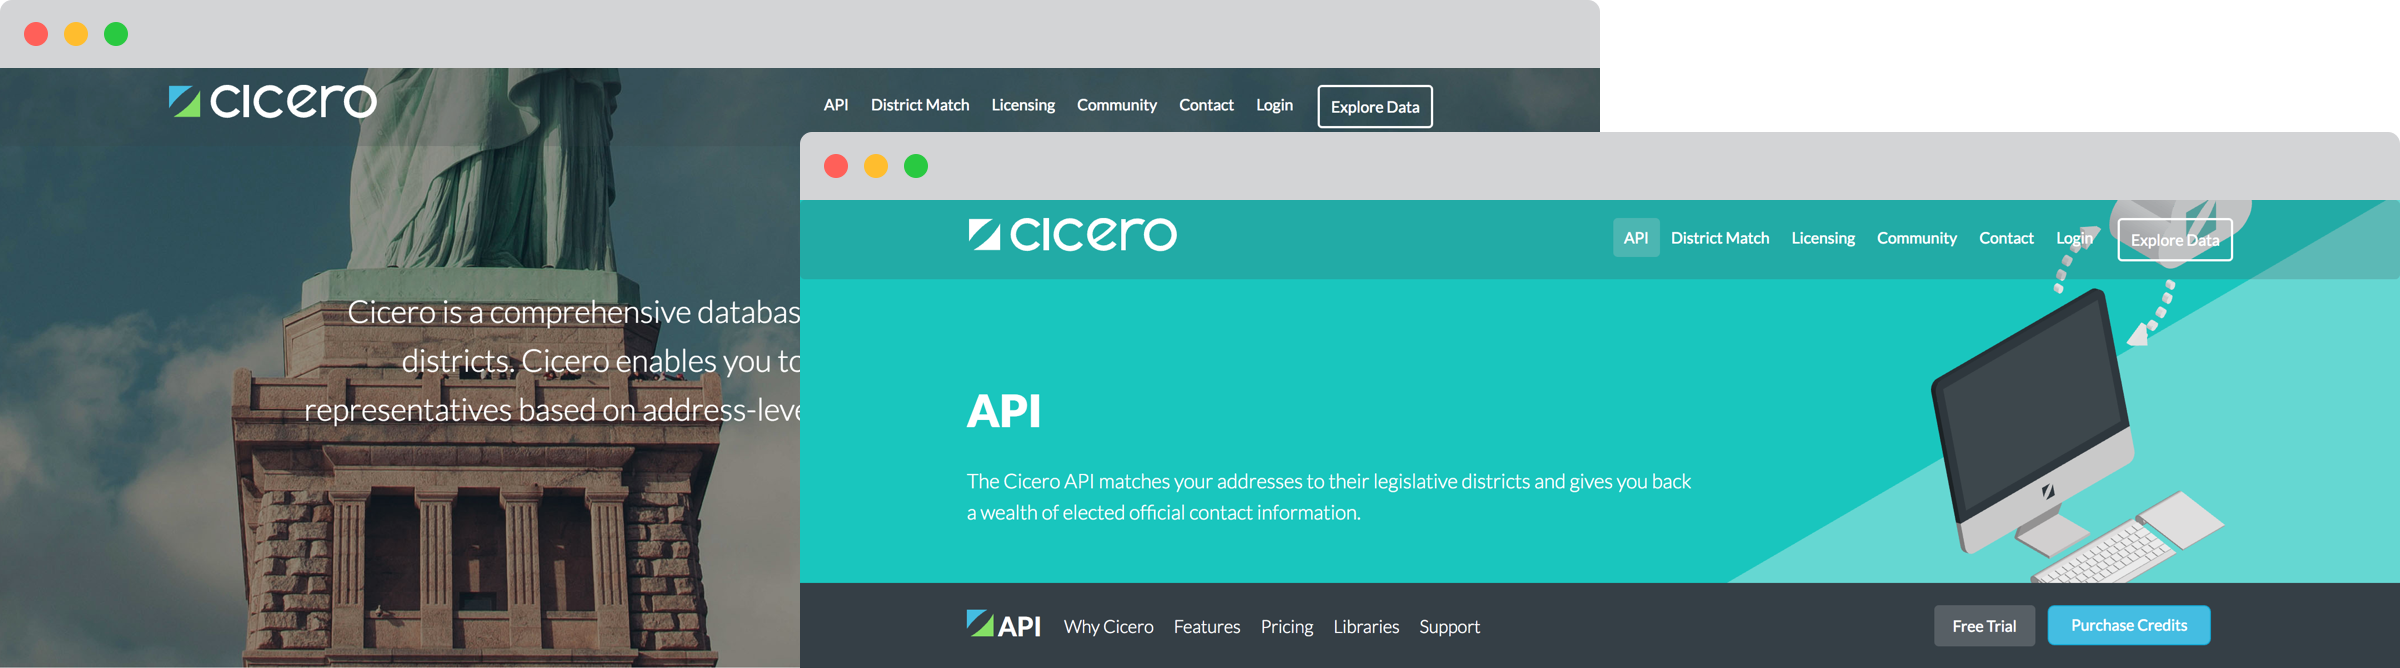Click the Cicero logo in the back window
This screenshot has height=668, width=2400.
pyautogui.click(x=272, y=101)
